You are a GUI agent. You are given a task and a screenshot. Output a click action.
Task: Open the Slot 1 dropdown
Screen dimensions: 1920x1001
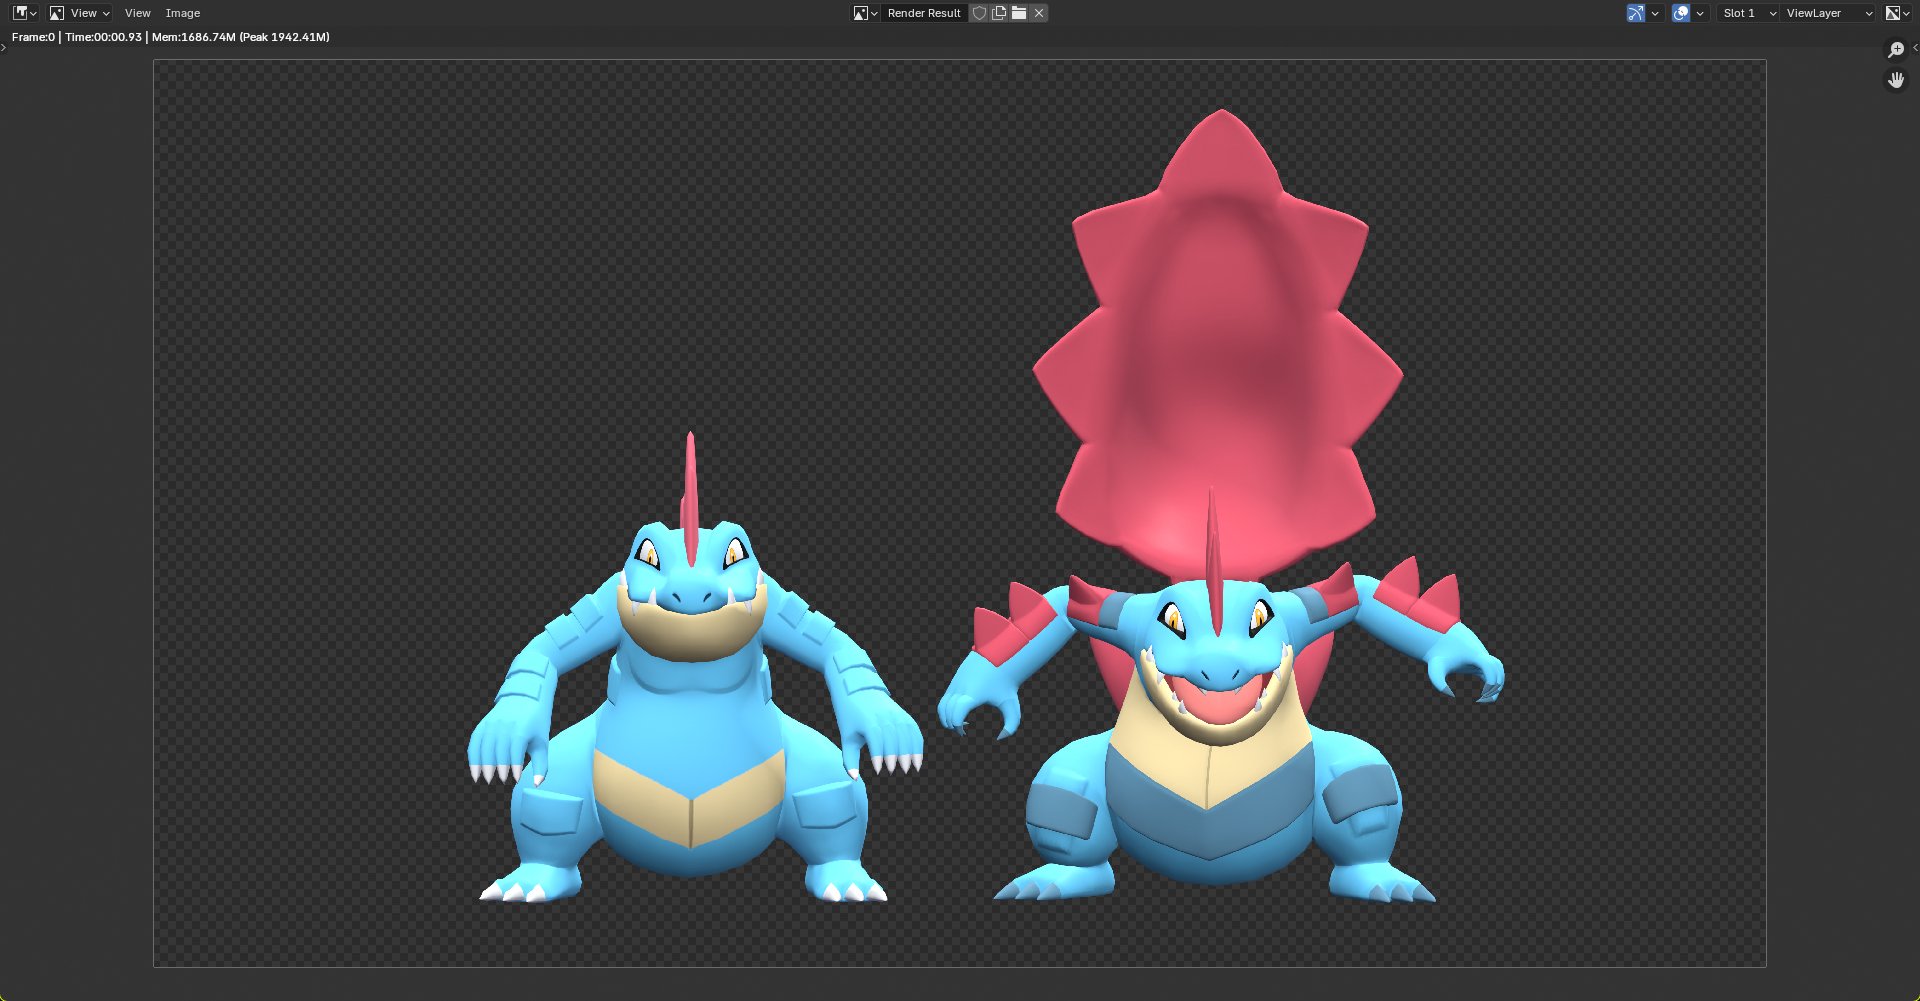coord(1748,13)
